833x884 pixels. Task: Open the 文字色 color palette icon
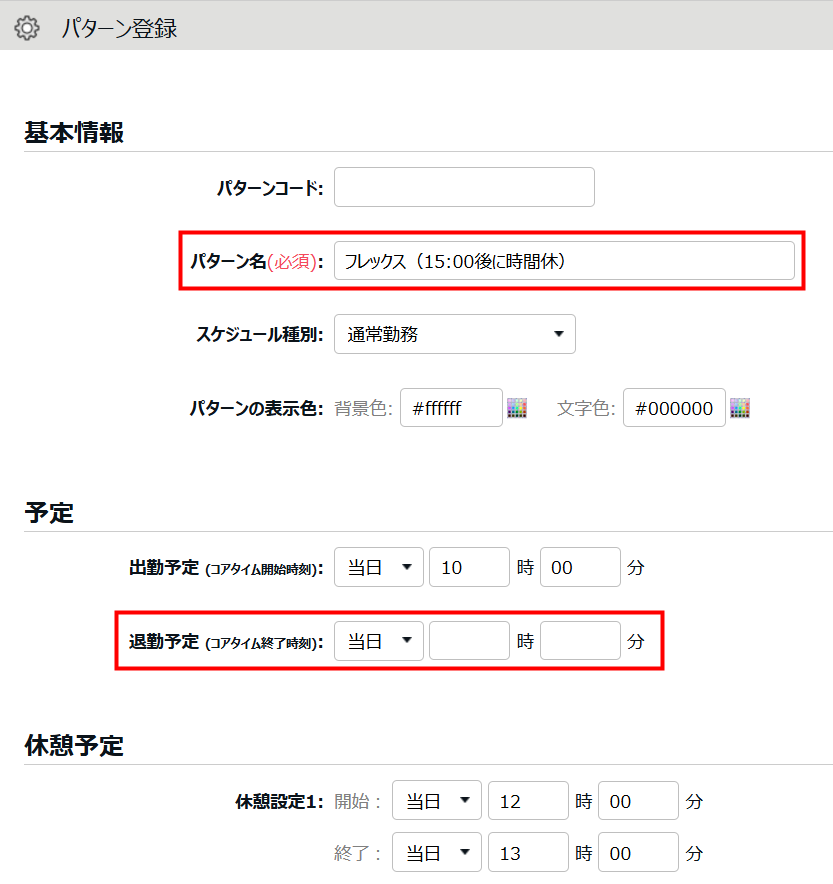[x=739, y=408]
